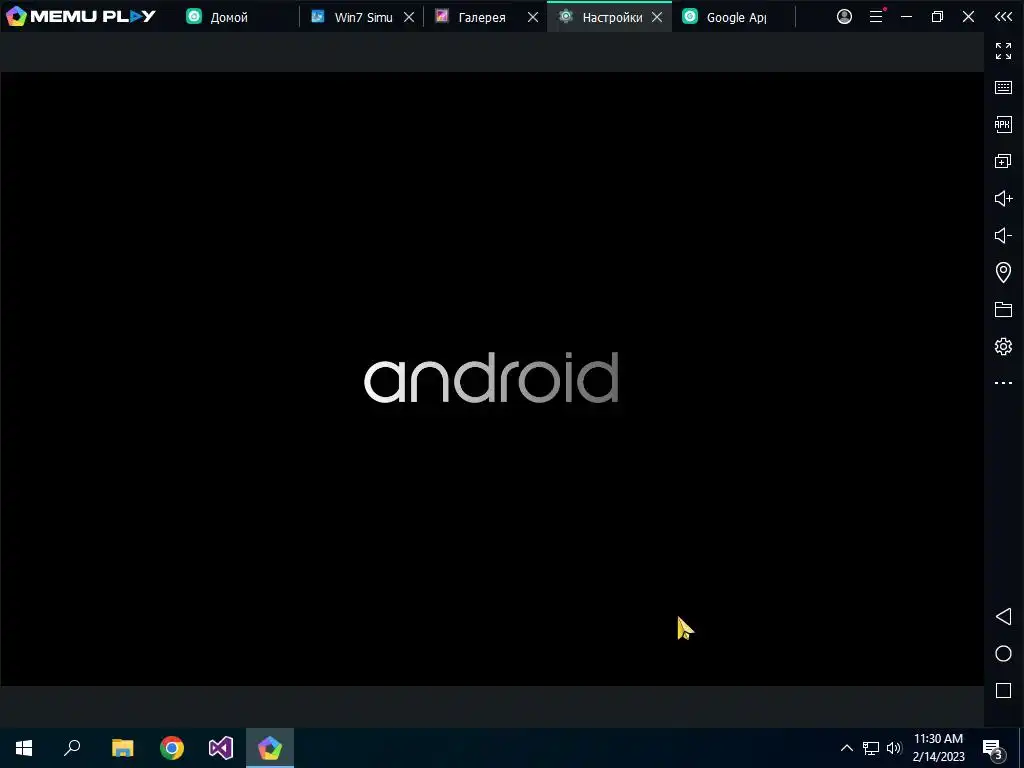The width and height of the screenshot is (1024, 768).
Task: Close the Галерея tab
Action: click(x=533, y=18)
